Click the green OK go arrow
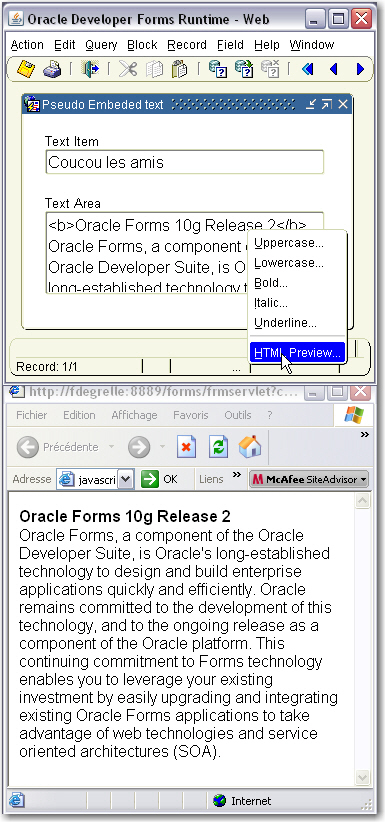Viewport: 385px width, 822px height. (150, 479)
